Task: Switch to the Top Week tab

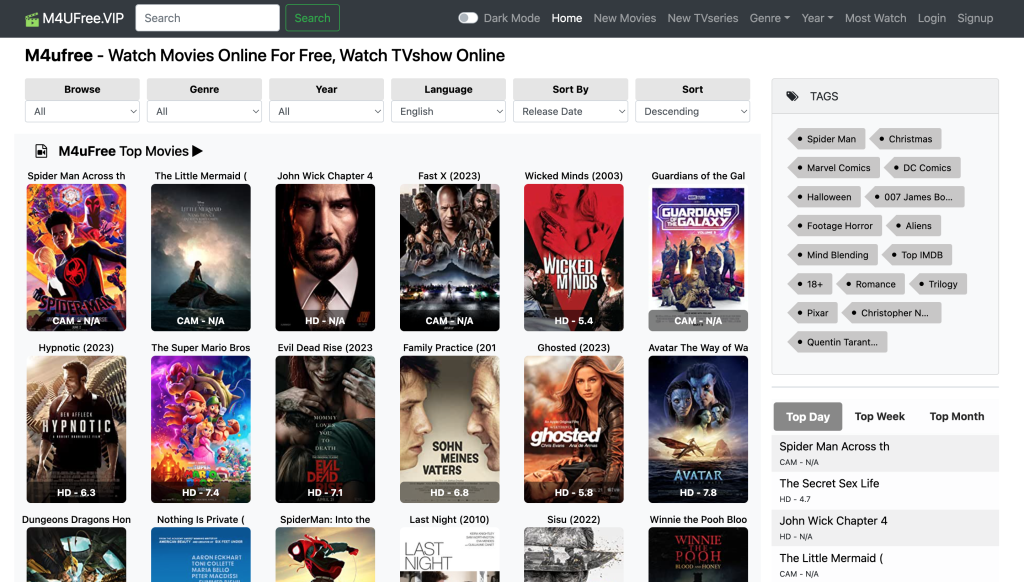Action: pos(879,417)
